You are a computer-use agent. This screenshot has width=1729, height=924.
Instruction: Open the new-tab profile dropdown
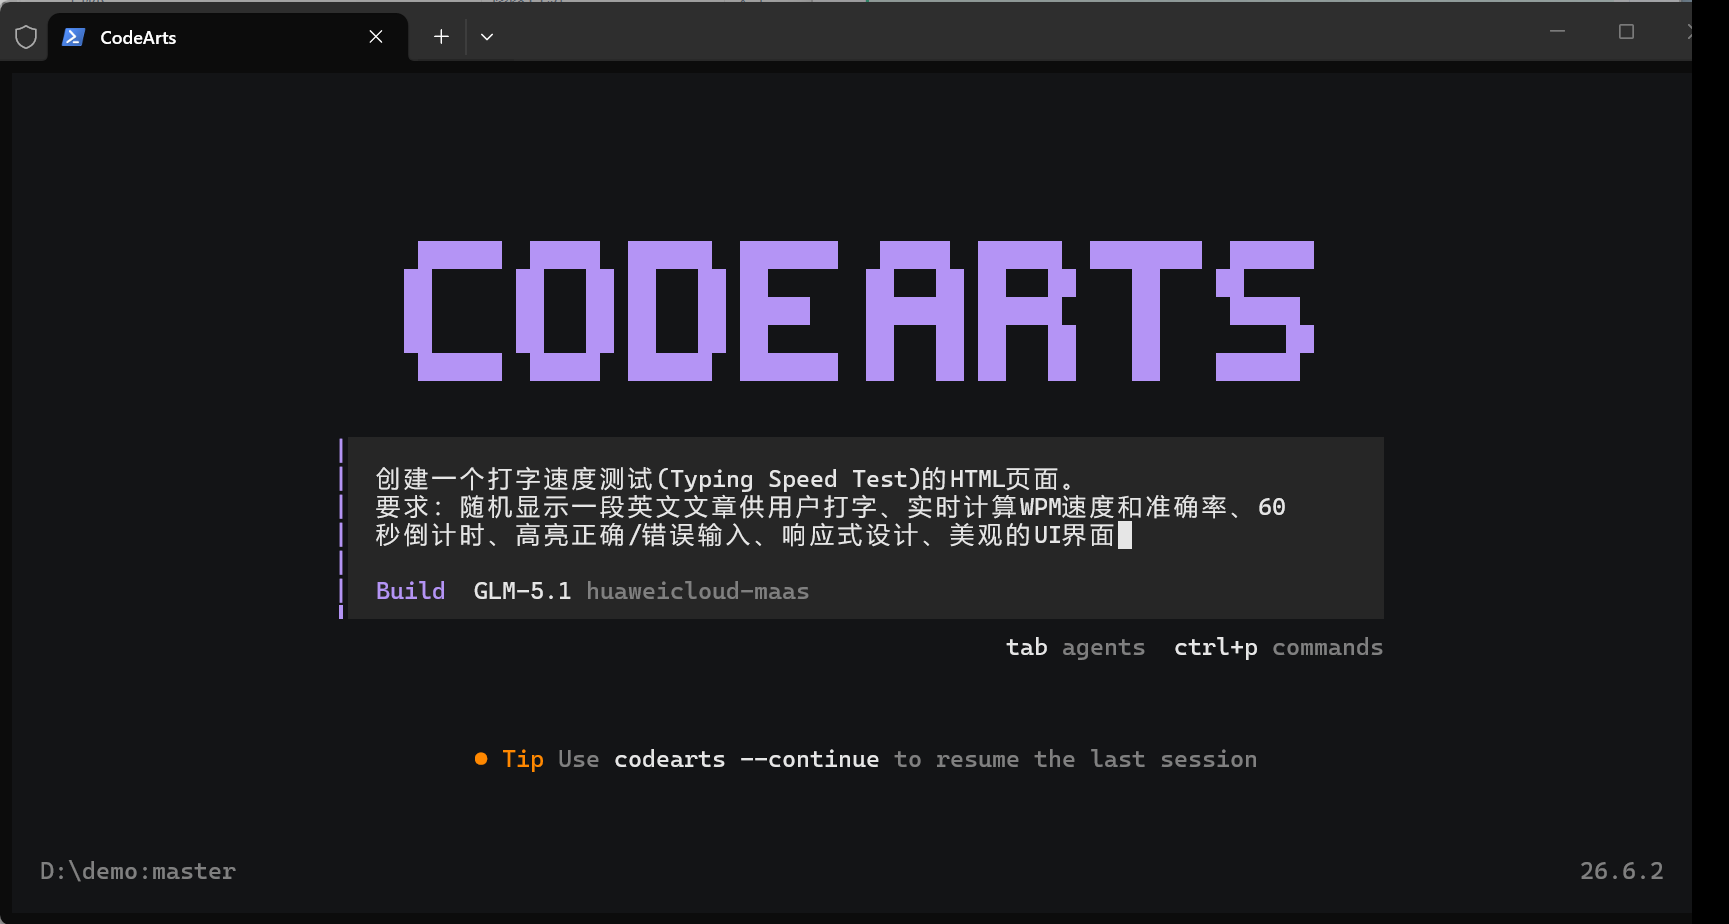[487, 37]
